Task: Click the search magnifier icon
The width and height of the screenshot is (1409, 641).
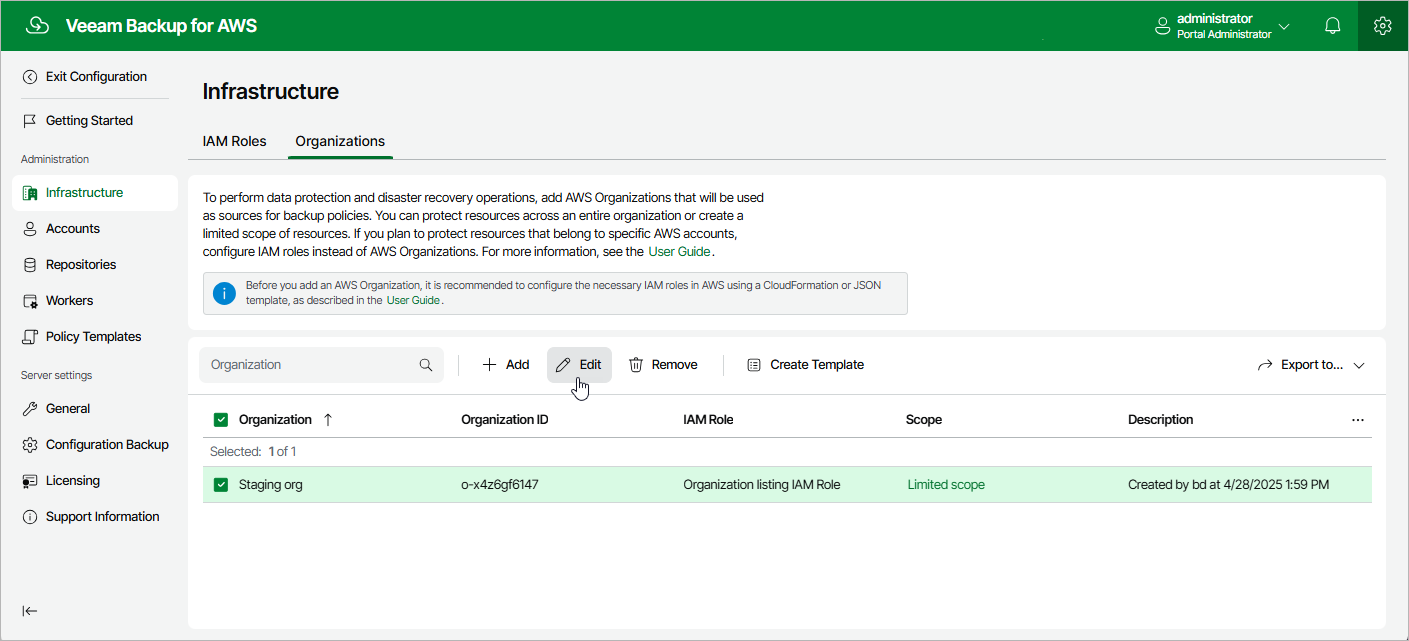Action: (426, 365)
